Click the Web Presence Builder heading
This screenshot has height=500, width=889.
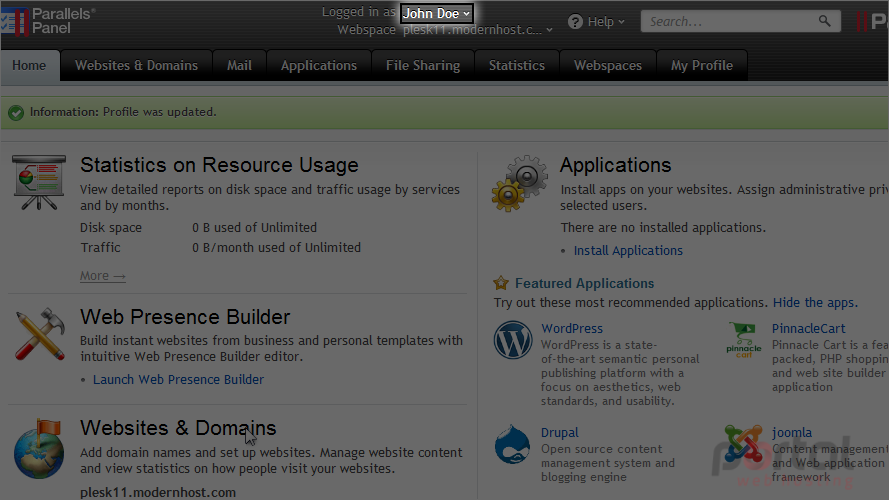[185, 317]
